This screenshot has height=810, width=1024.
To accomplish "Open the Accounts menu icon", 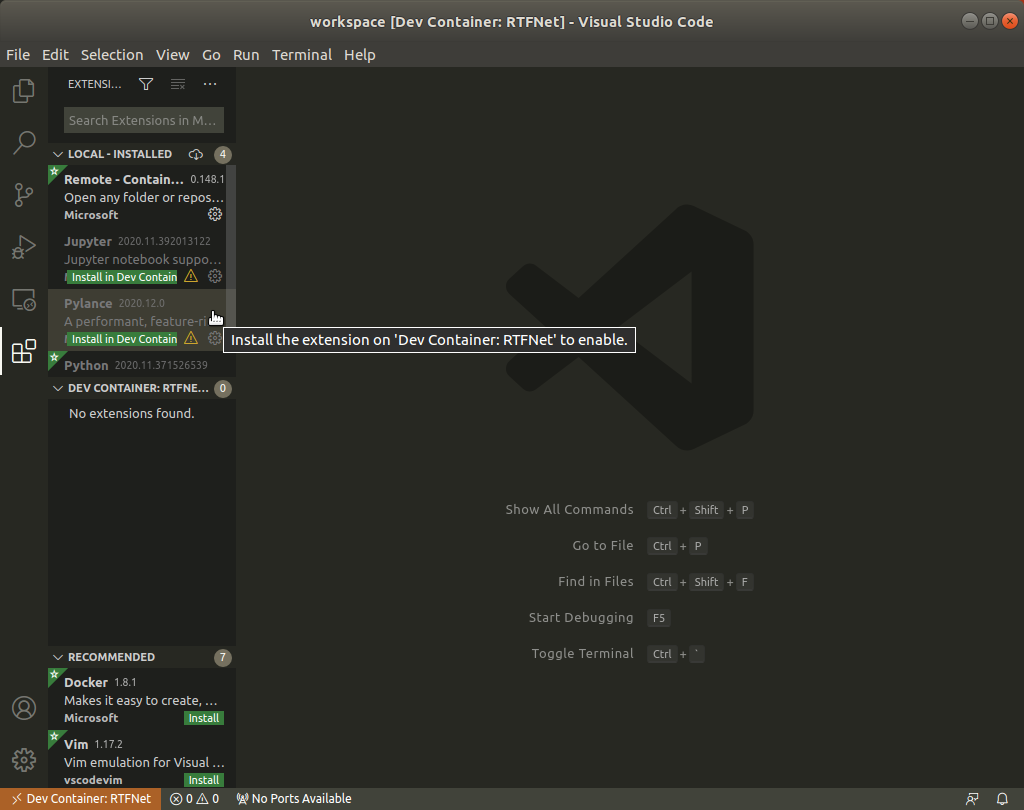I will pos(24,708).
